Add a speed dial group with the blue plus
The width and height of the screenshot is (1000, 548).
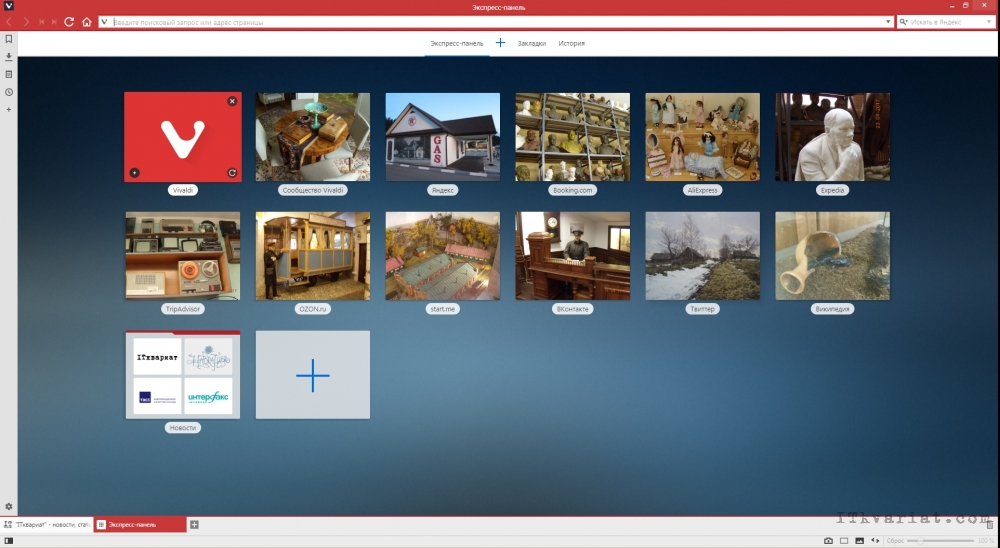501,43
